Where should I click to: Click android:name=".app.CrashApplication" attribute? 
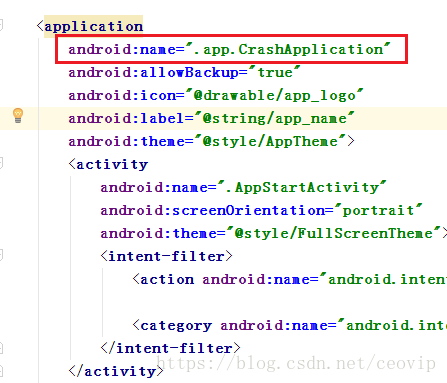229,49
